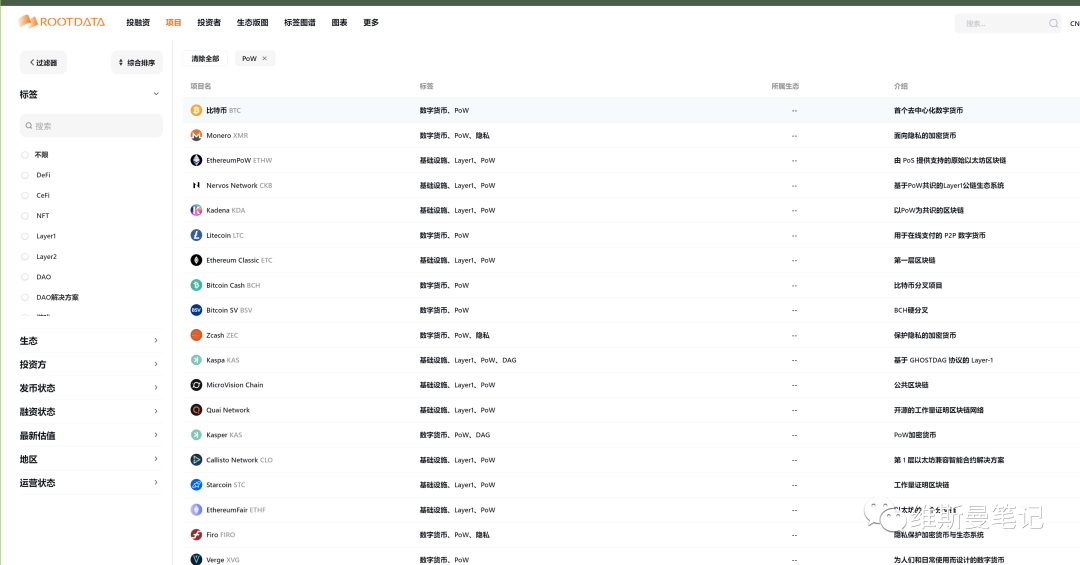Remove the PoW filter tag with X
The width and height of the screenshot is (1080, 565).
[264, 59]
